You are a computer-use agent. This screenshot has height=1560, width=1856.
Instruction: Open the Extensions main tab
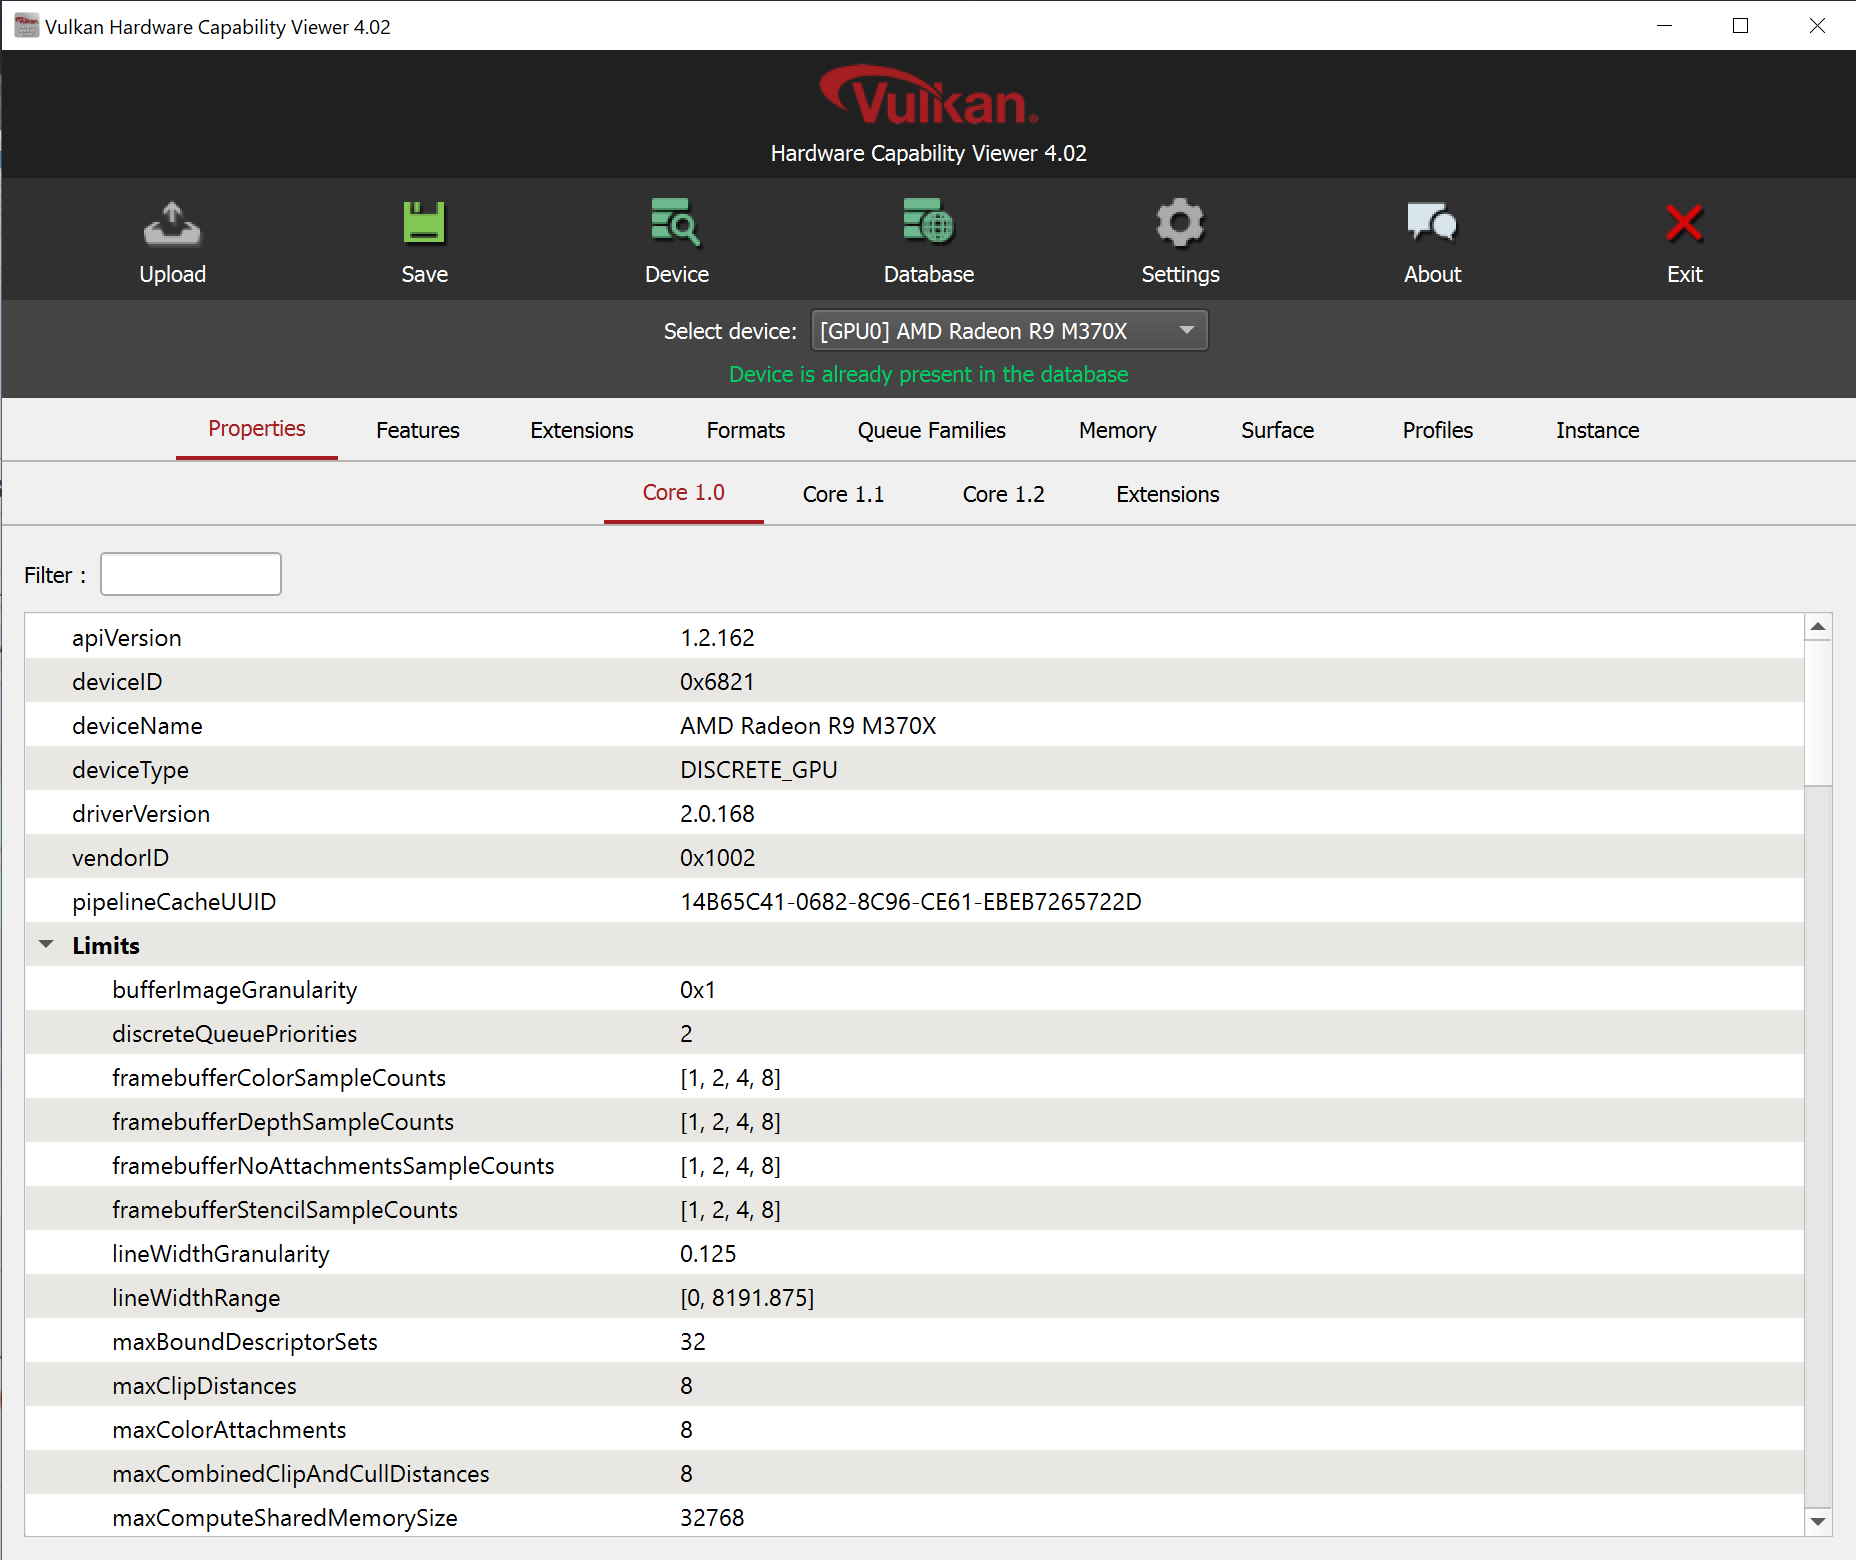click(x=582, y=430)
